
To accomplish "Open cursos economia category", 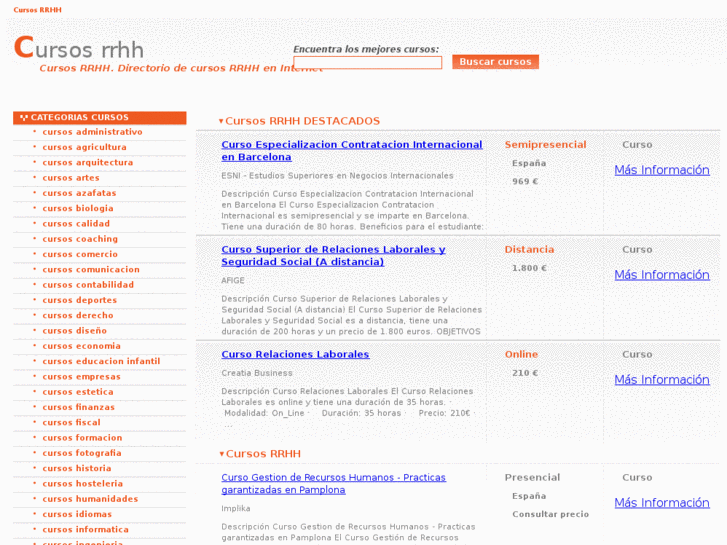I will click(82, 346).
